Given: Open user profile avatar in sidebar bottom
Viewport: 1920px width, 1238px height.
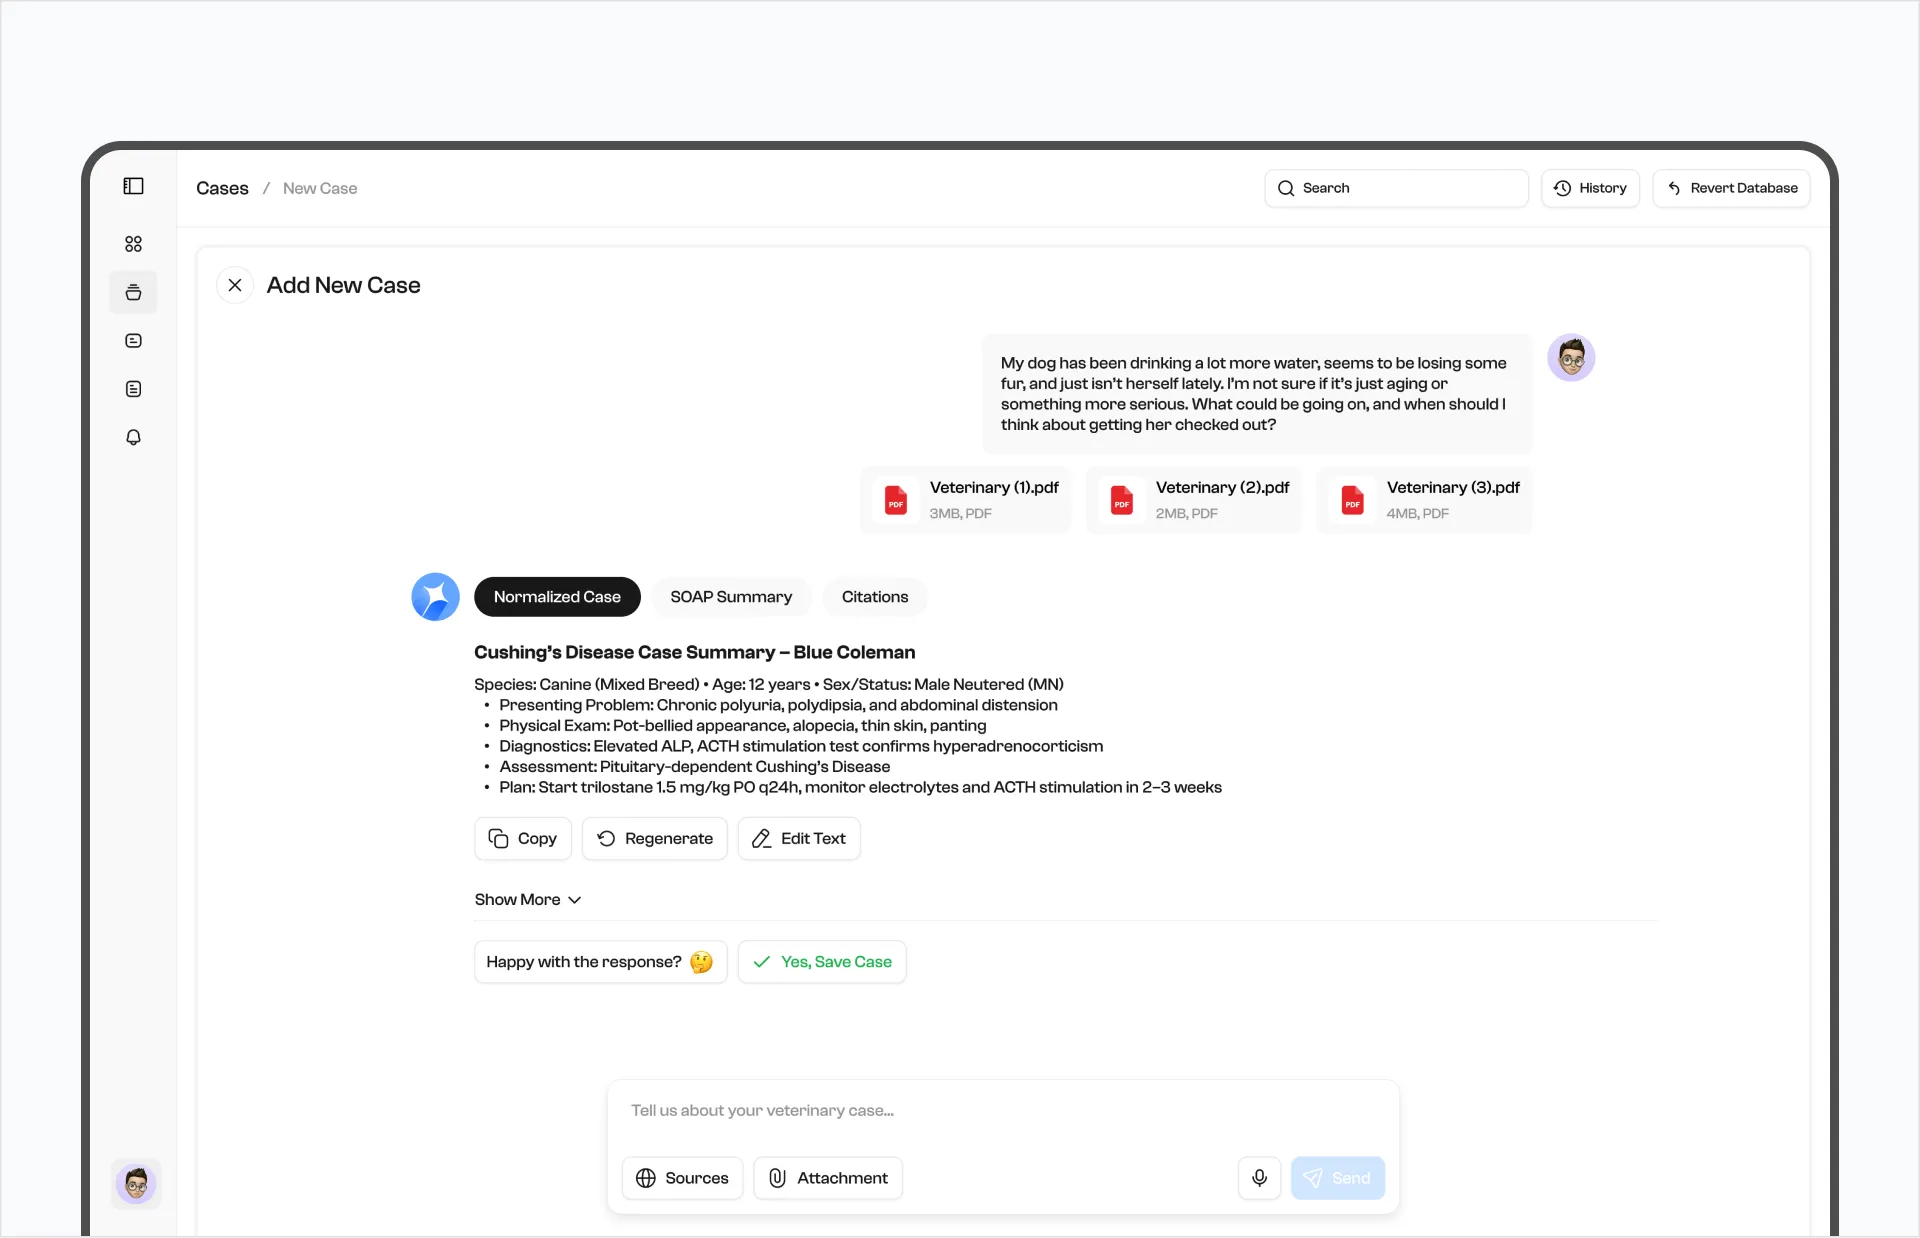Looking at the screenshot, I should point(137,1184).
